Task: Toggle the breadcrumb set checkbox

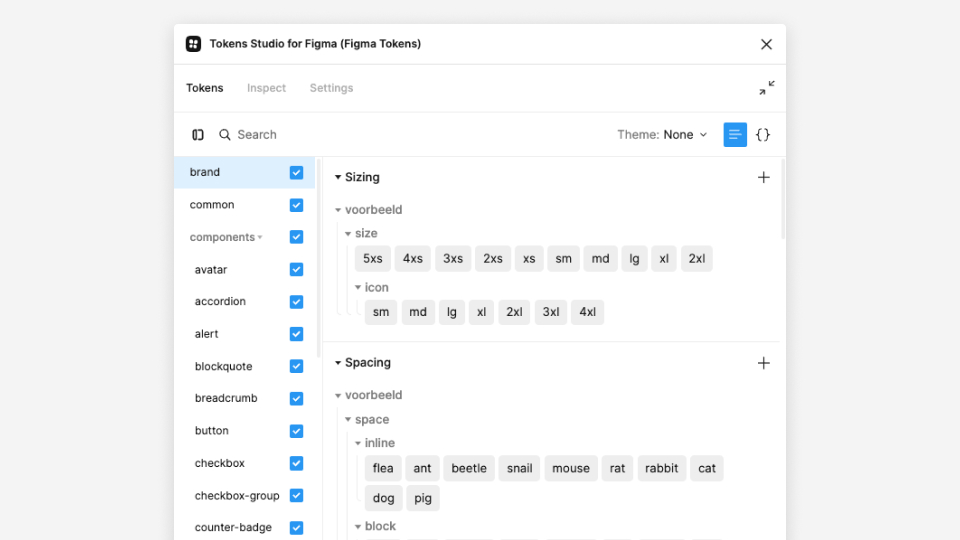Action: [296, 399]
